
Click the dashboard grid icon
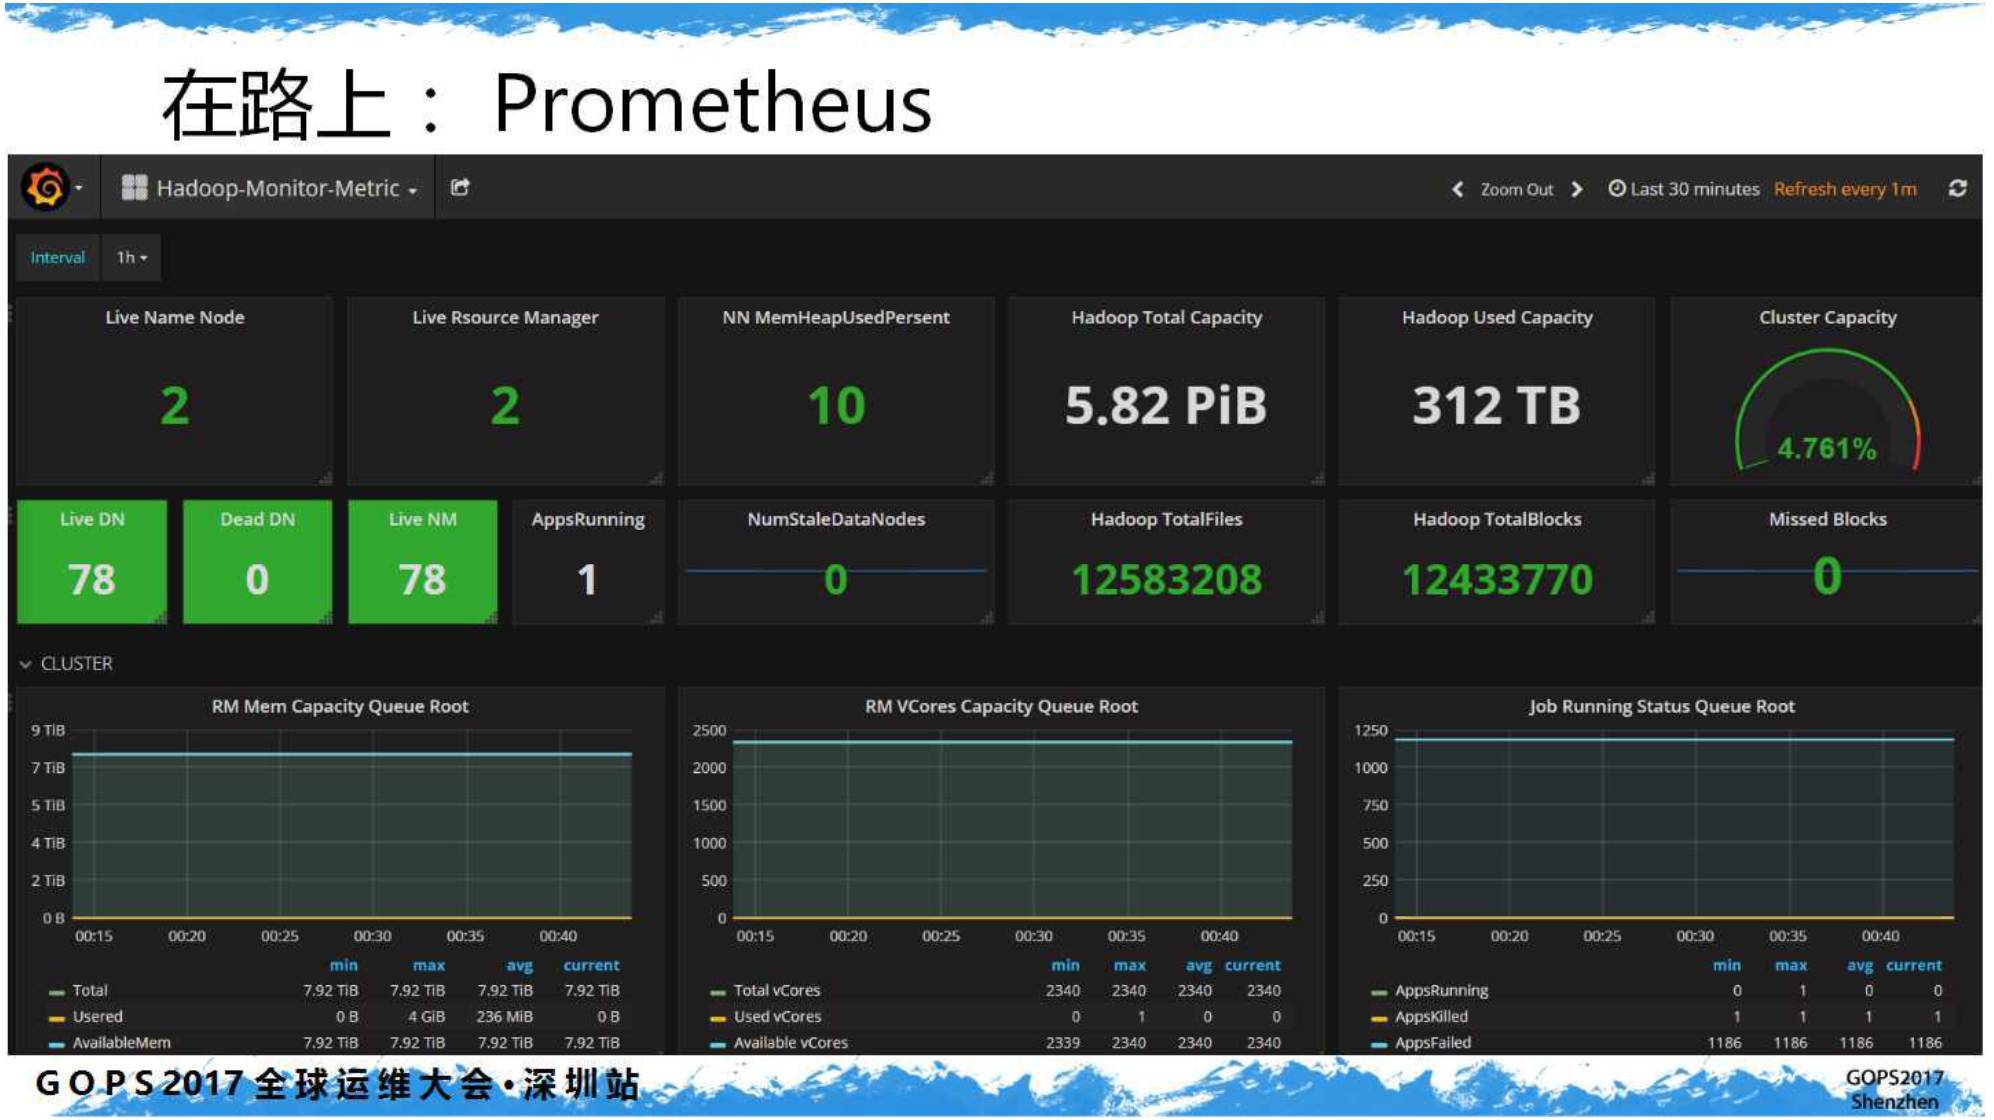(x=134, y=188)
